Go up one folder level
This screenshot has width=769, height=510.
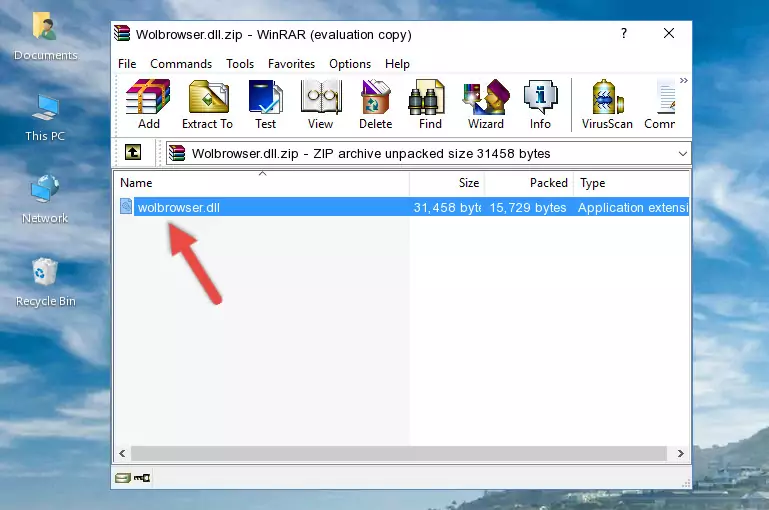(133, 153)
